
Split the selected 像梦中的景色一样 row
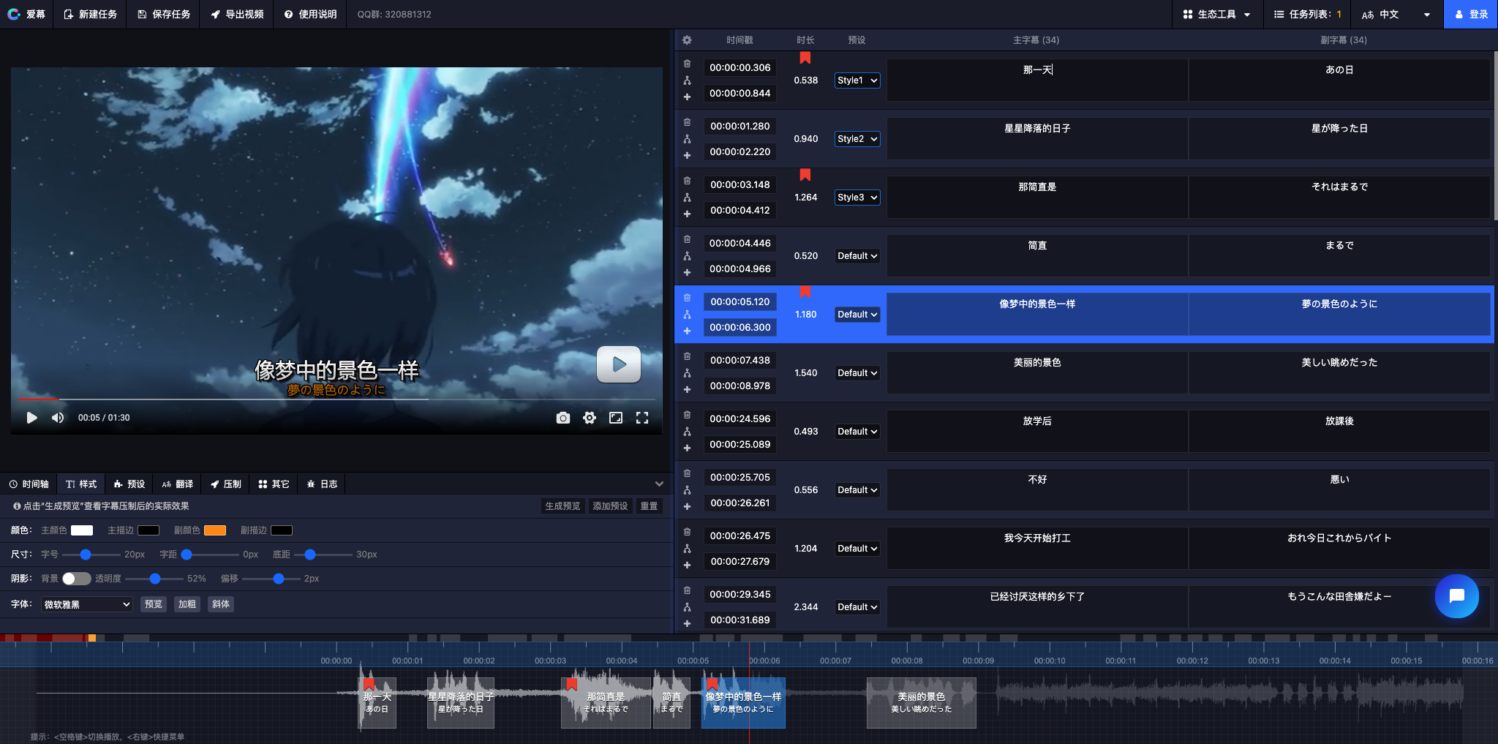point(687,314)
